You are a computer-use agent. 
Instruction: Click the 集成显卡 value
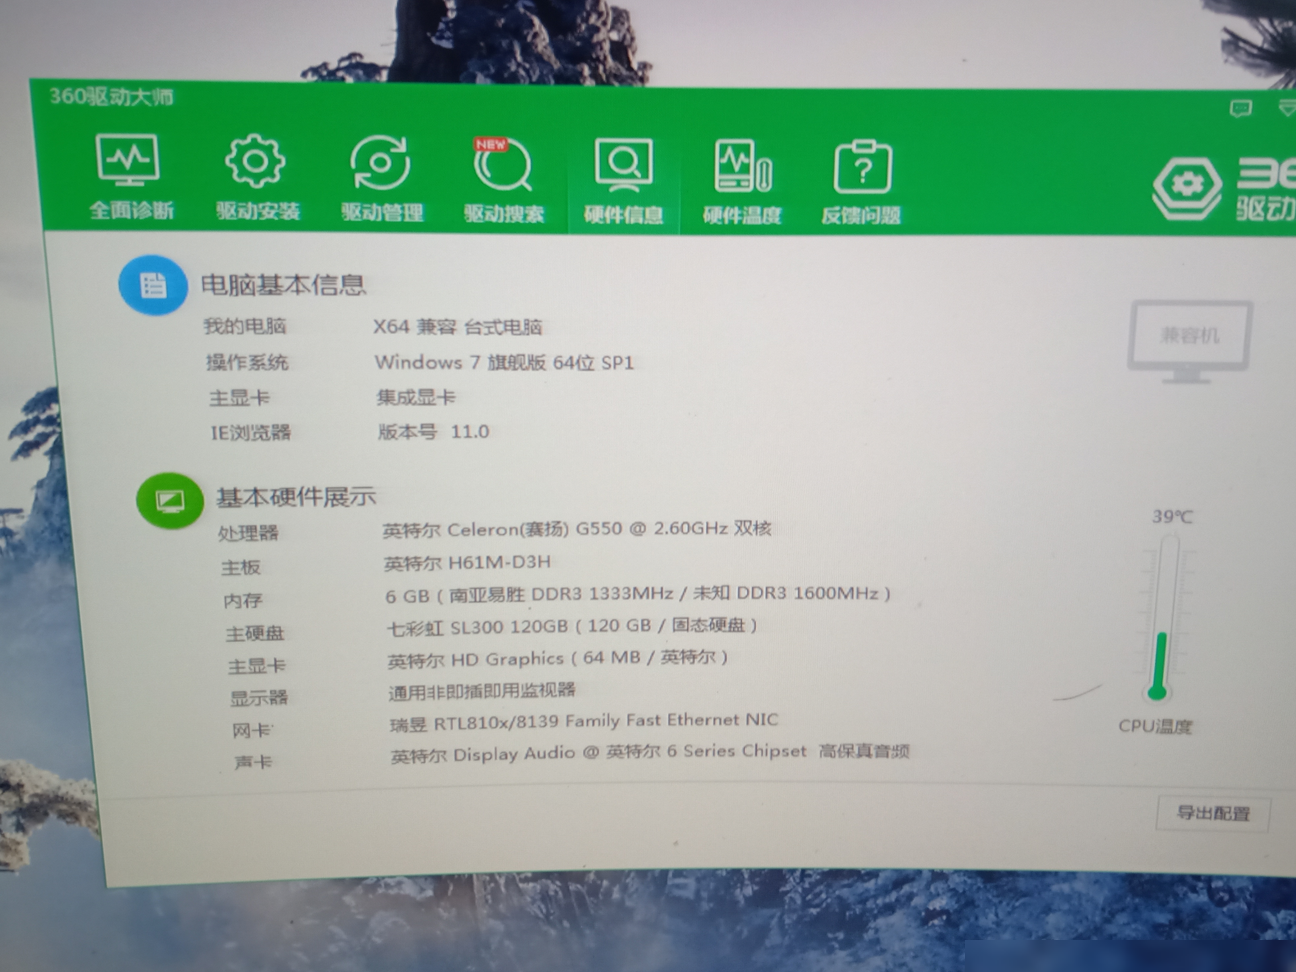pos(416,397)
